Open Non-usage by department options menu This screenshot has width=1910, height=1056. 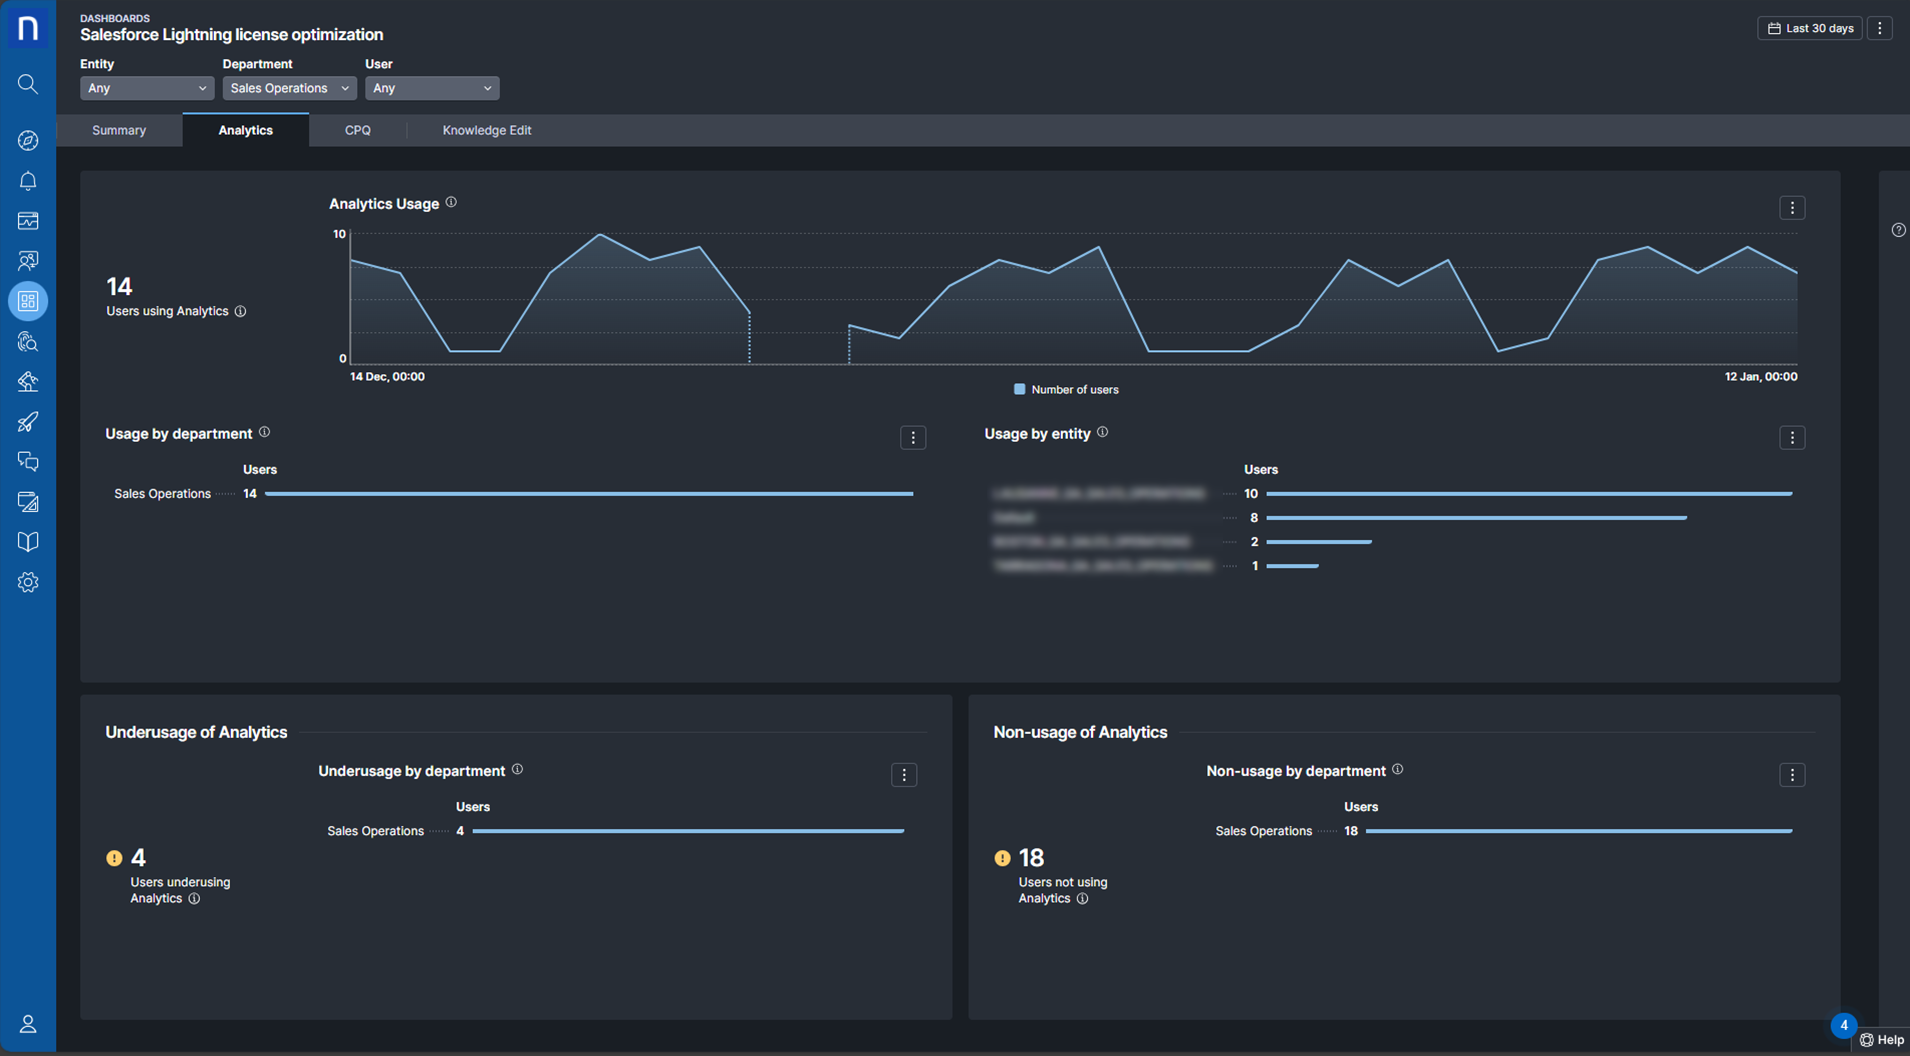(x=1792, y=775)
